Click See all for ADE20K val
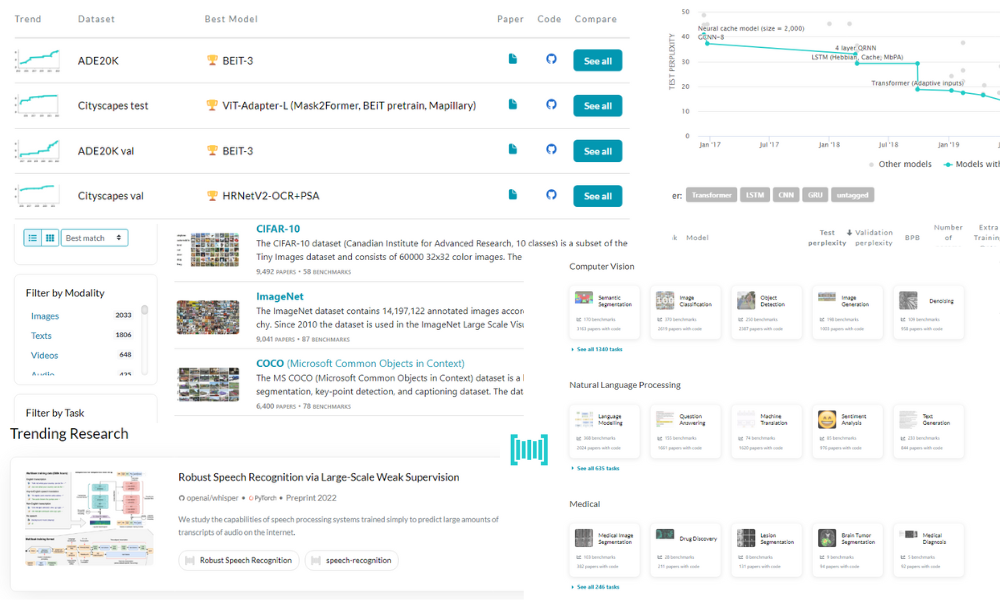This screenshot has width=1000, height=600. click(598, 151)
